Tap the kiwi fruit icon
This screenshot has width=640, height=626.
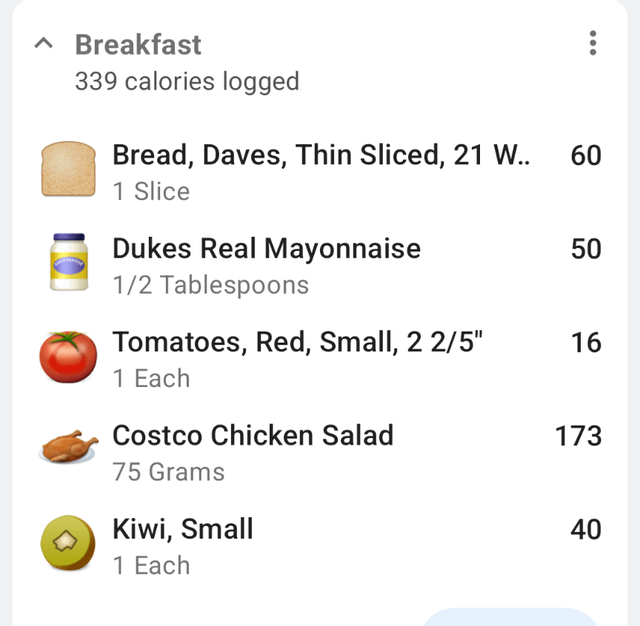(x=68, y=544)
